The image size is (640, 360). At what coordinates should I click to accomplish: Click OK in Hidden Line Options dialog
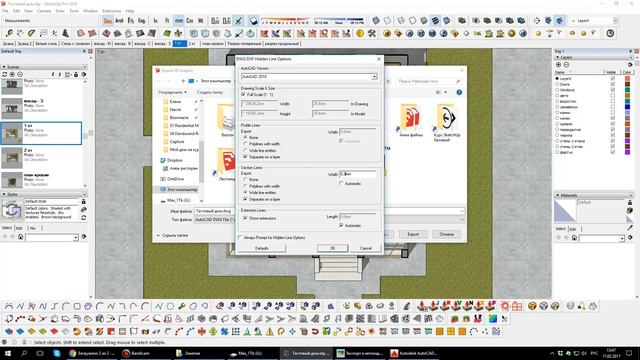333,248
